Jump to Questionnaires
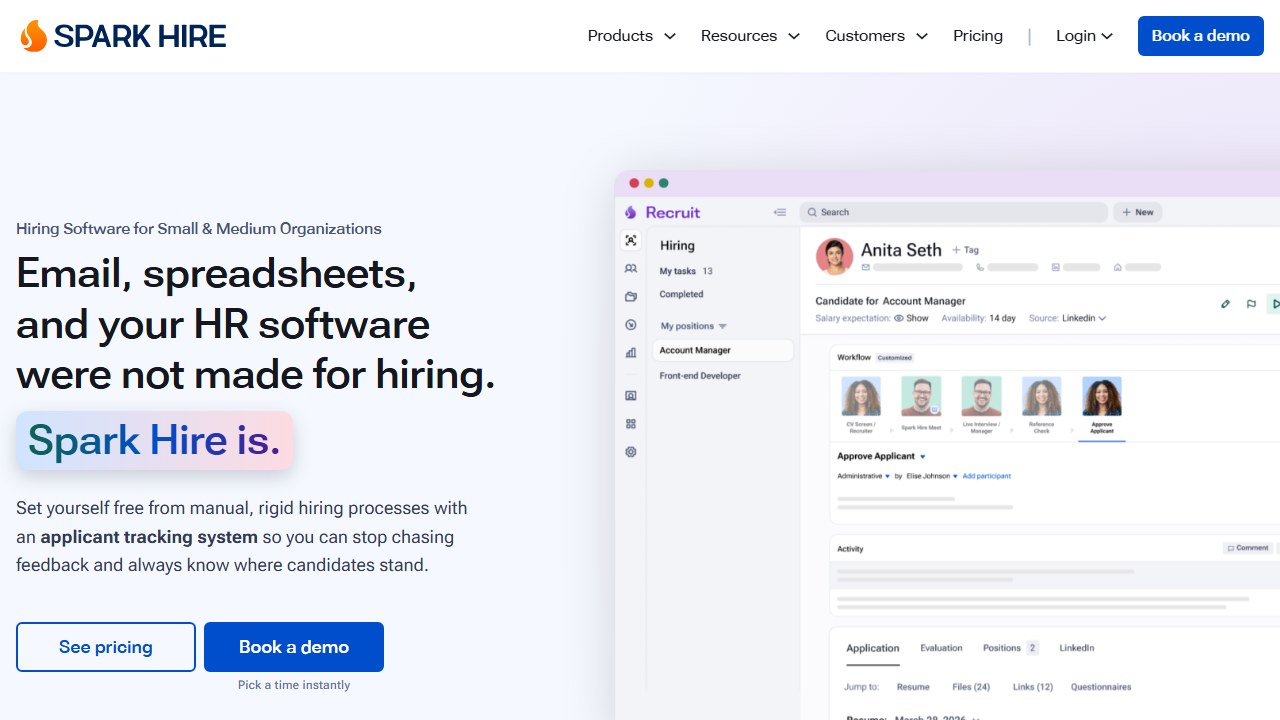Screen dimensions: 1280x720 point(1101,687)
